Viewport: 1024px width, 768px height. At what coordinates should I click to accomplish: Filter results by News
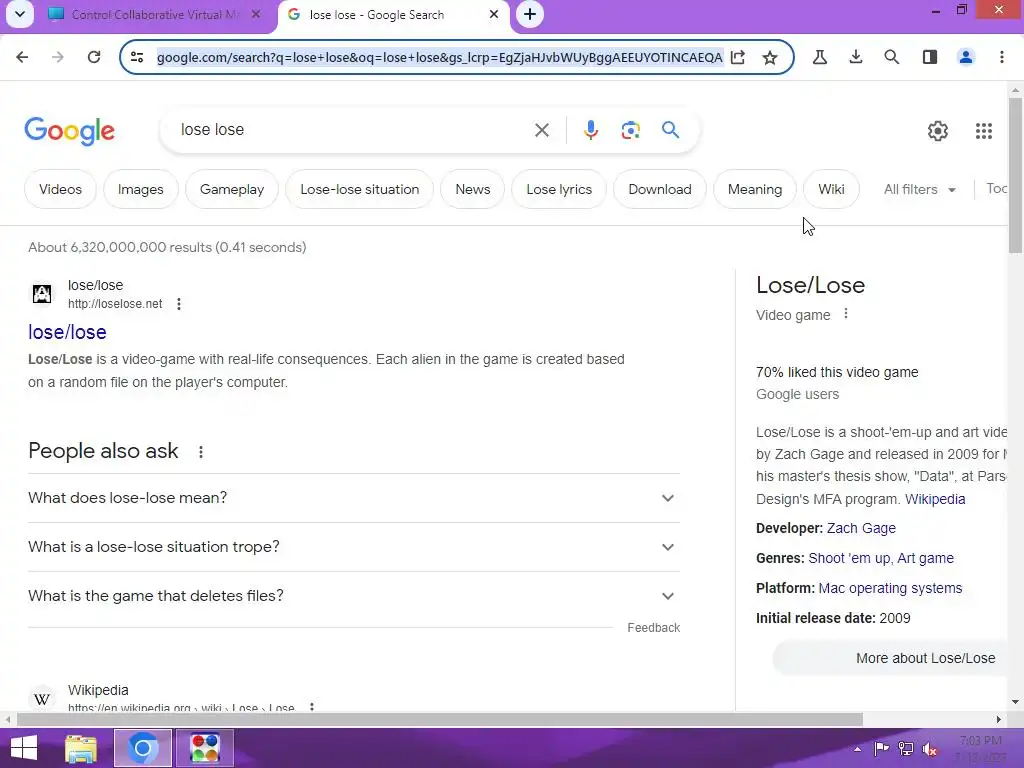click(x=472, y=189)
